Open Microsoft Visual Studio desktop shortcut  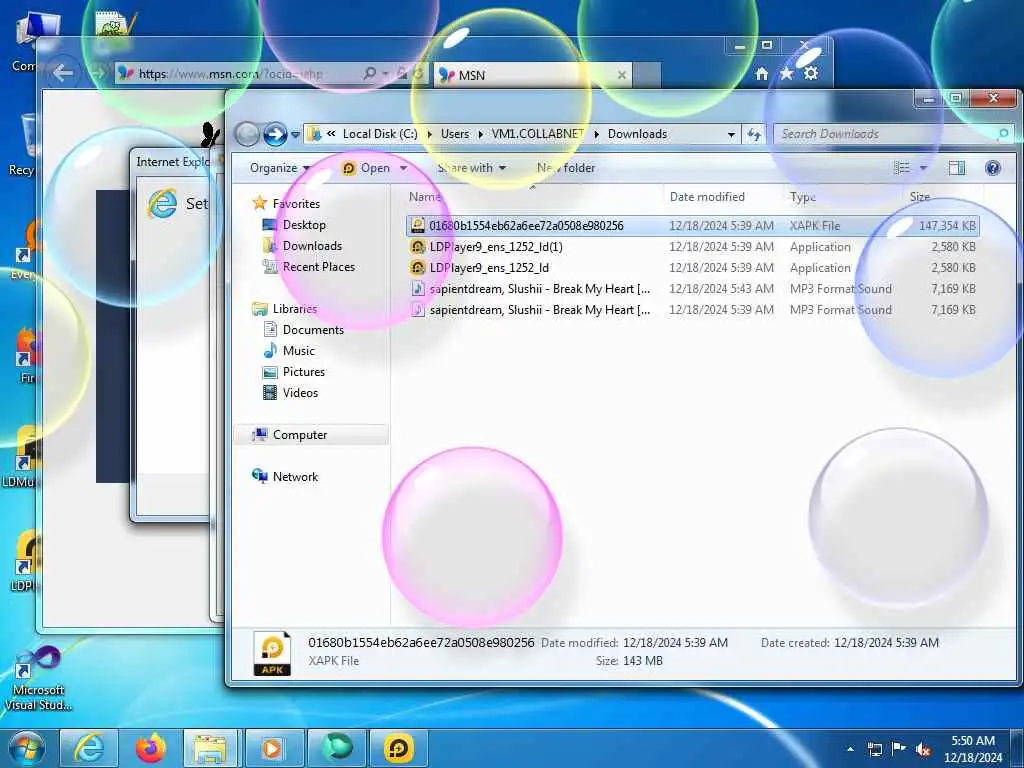(38, 679)
